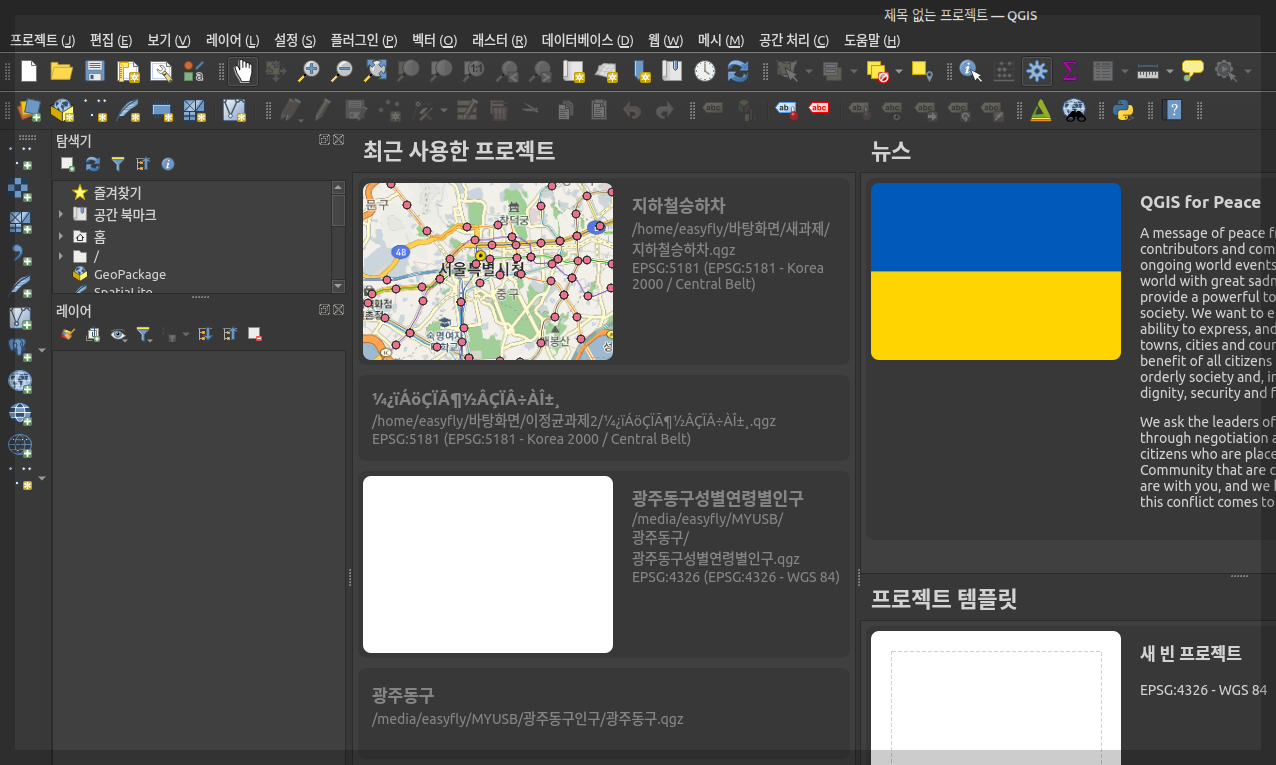Image resolution: width=1276 pixels, height=765 pixels.
Task: Add Mesh Layer from side toolbar
Action: (x=20, y=221)
